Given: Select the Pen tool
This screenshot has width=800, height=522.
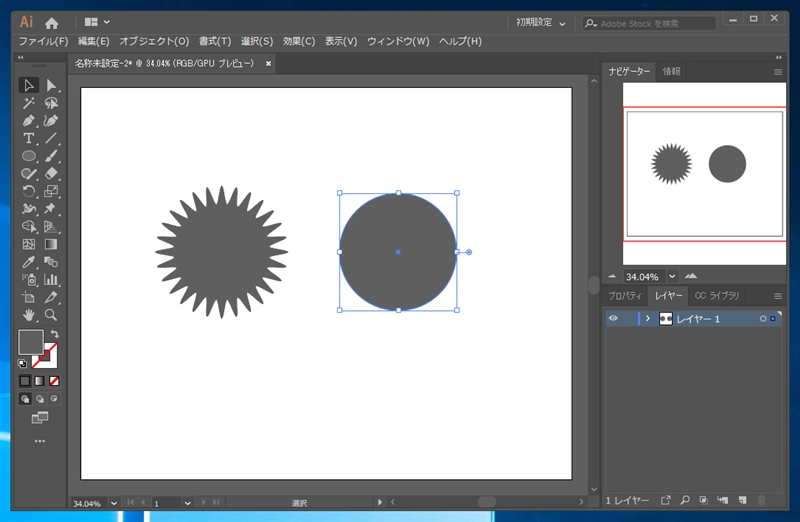Looking at the screenshot, I should [x=29, y=121].
